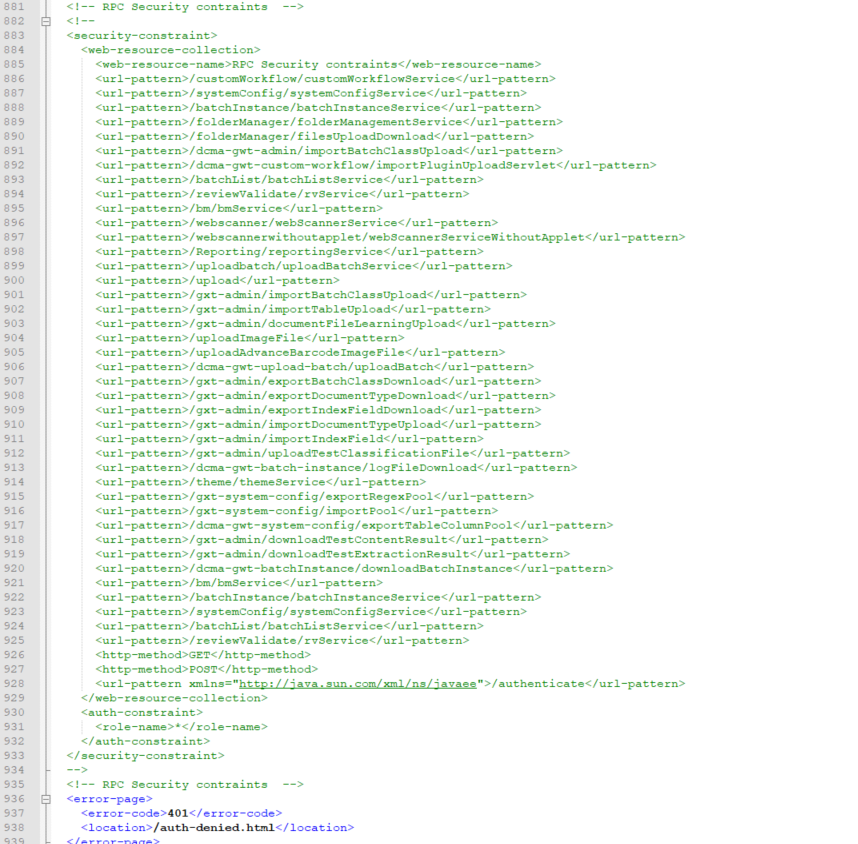Open the java.sun.com javaee namespace link
The width and height of the screenshot is (858, 844).
[357, 684]
